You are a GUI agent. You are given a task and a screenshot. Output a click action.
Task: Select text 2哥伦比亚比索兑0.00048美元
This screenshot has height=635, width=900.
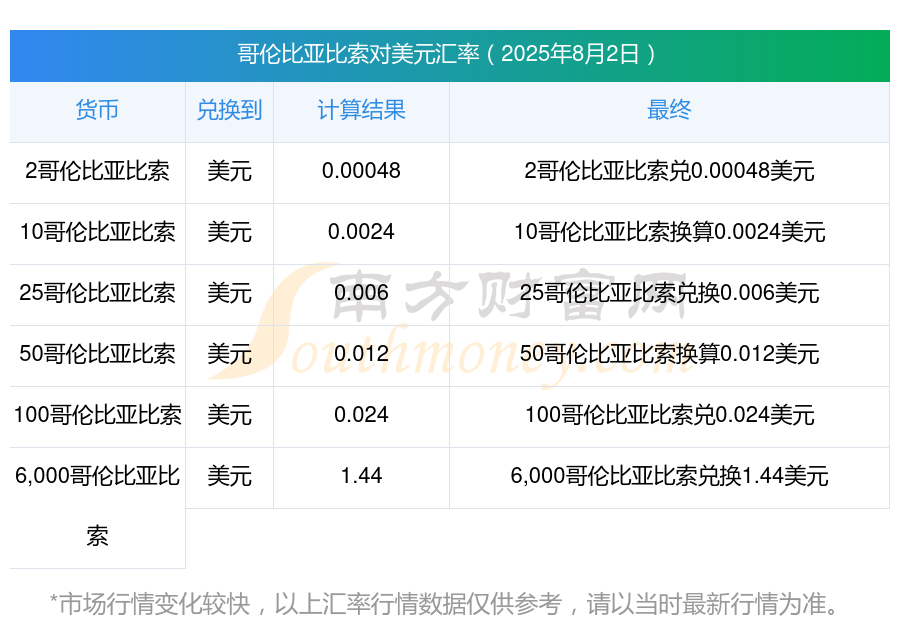(x=669, y=171)
